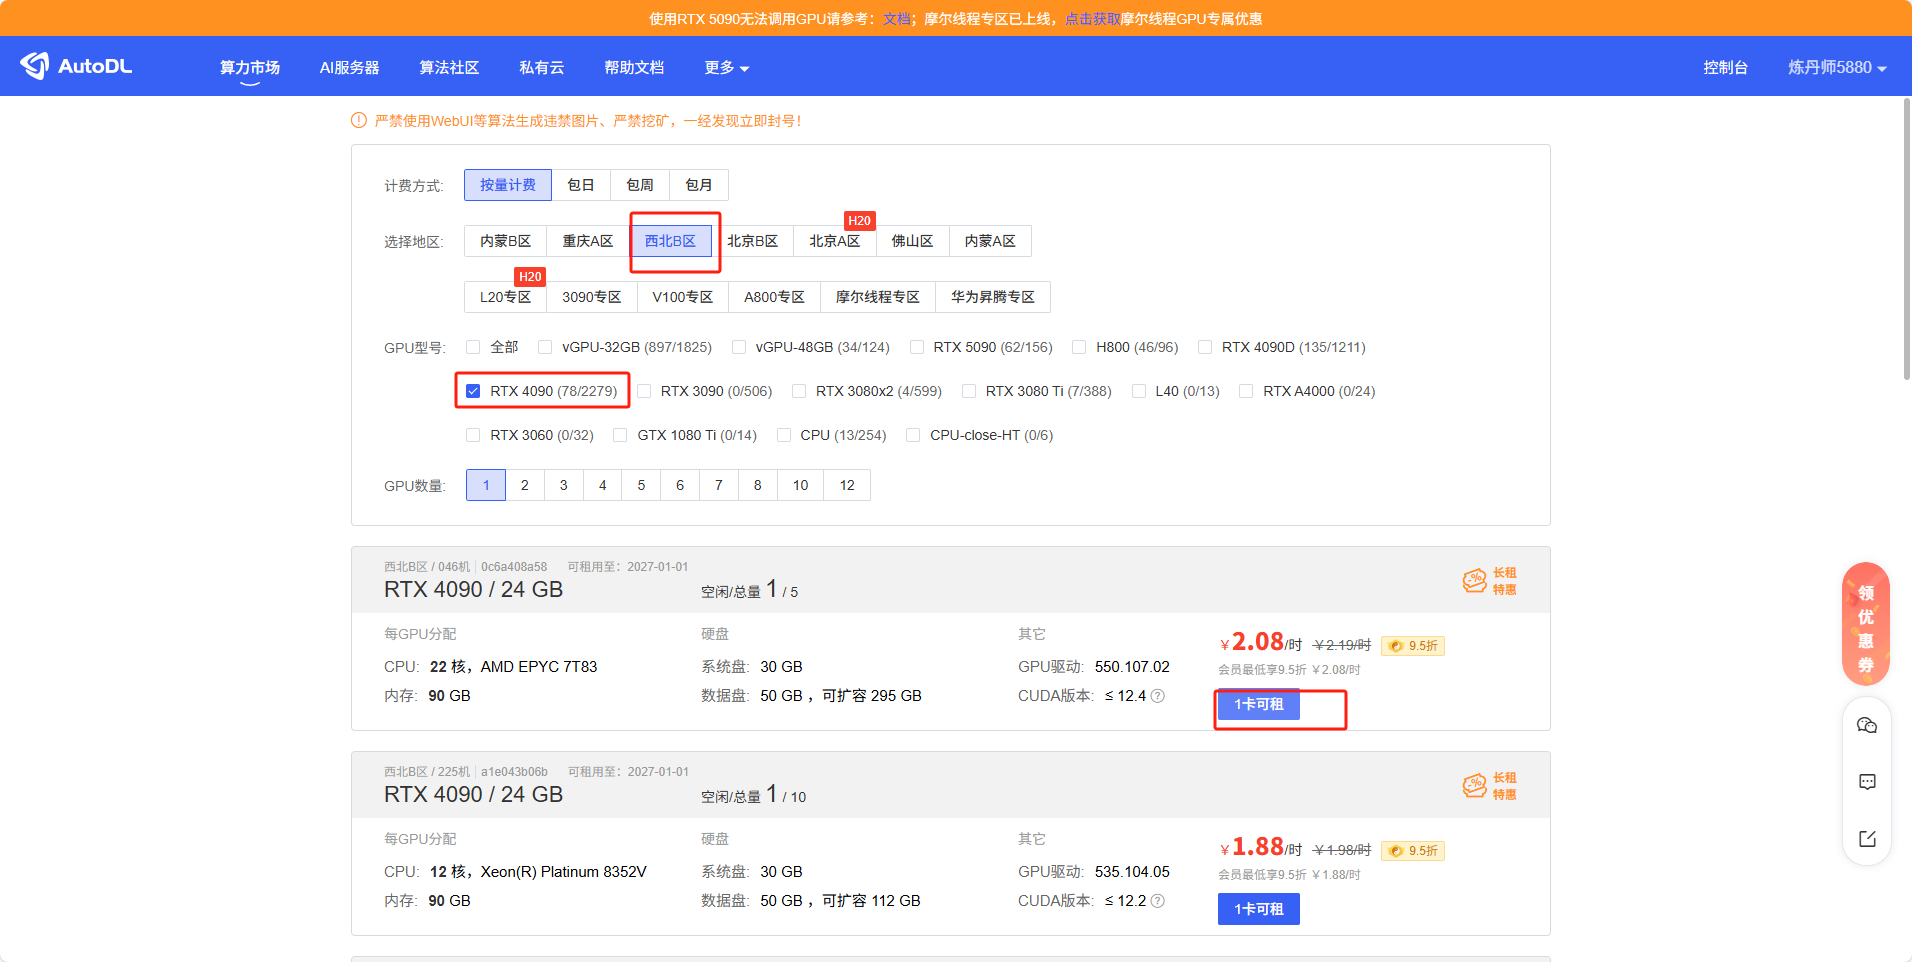Open 私有云 in the navigation bar

[x=542, y=67]
